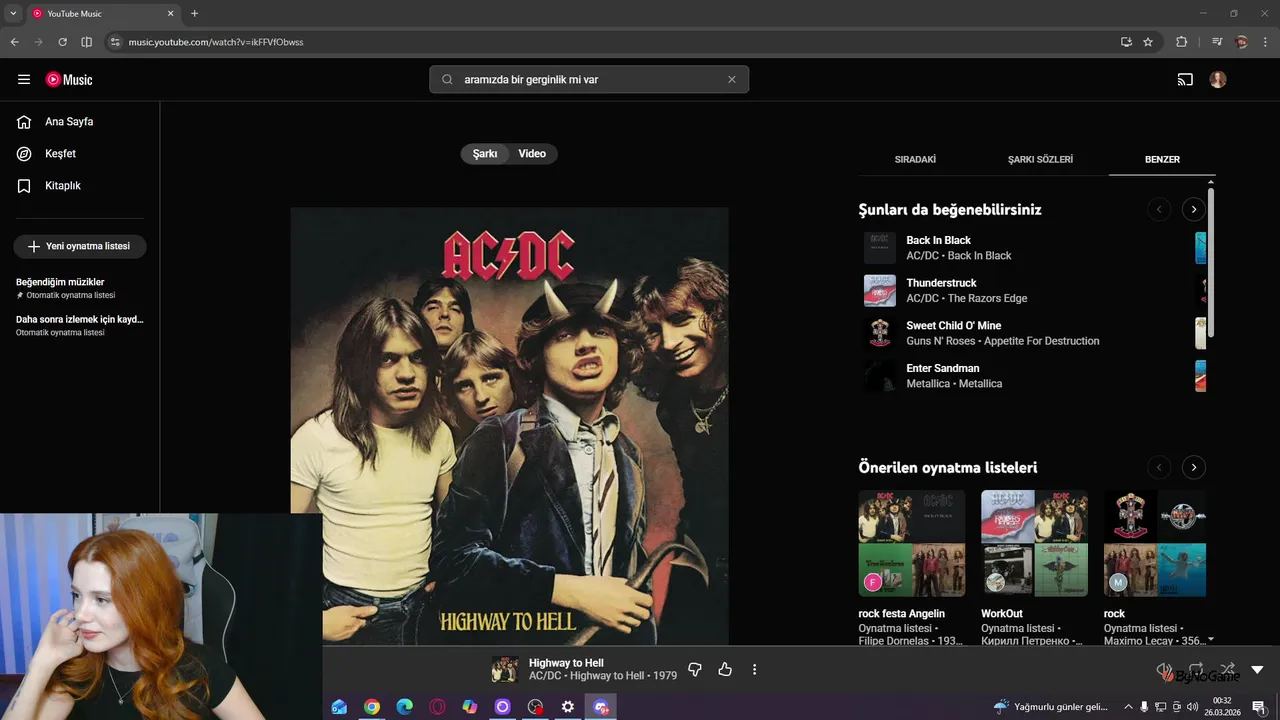Open WorkOut playlist cover
The width and height of the screenshot is (1280, 720).
click(x=1034, y=543)
